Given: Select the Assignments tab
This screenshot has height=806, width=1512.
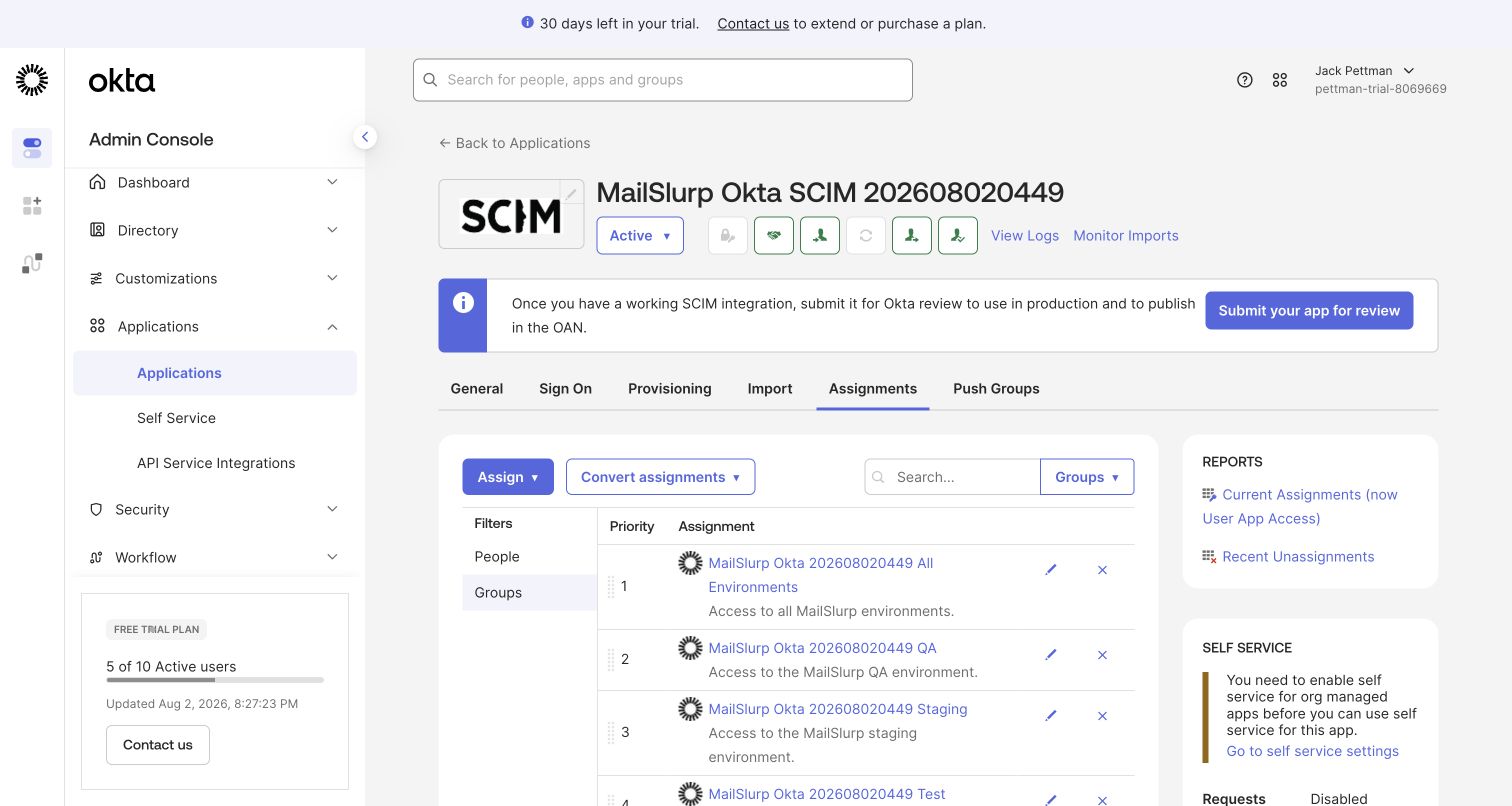Looking at the screenshot, I should [x=873, y=388].
